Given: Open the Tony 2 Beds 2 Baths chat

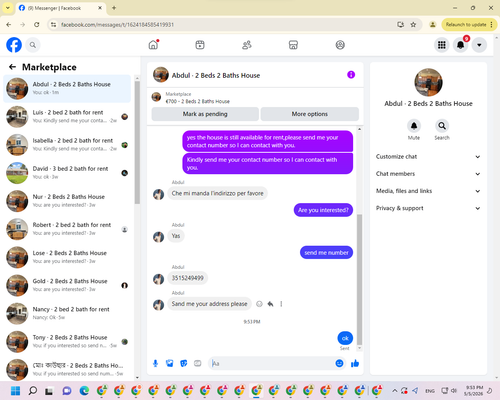Looking at the screenshot, I should [x=67, y=341].
